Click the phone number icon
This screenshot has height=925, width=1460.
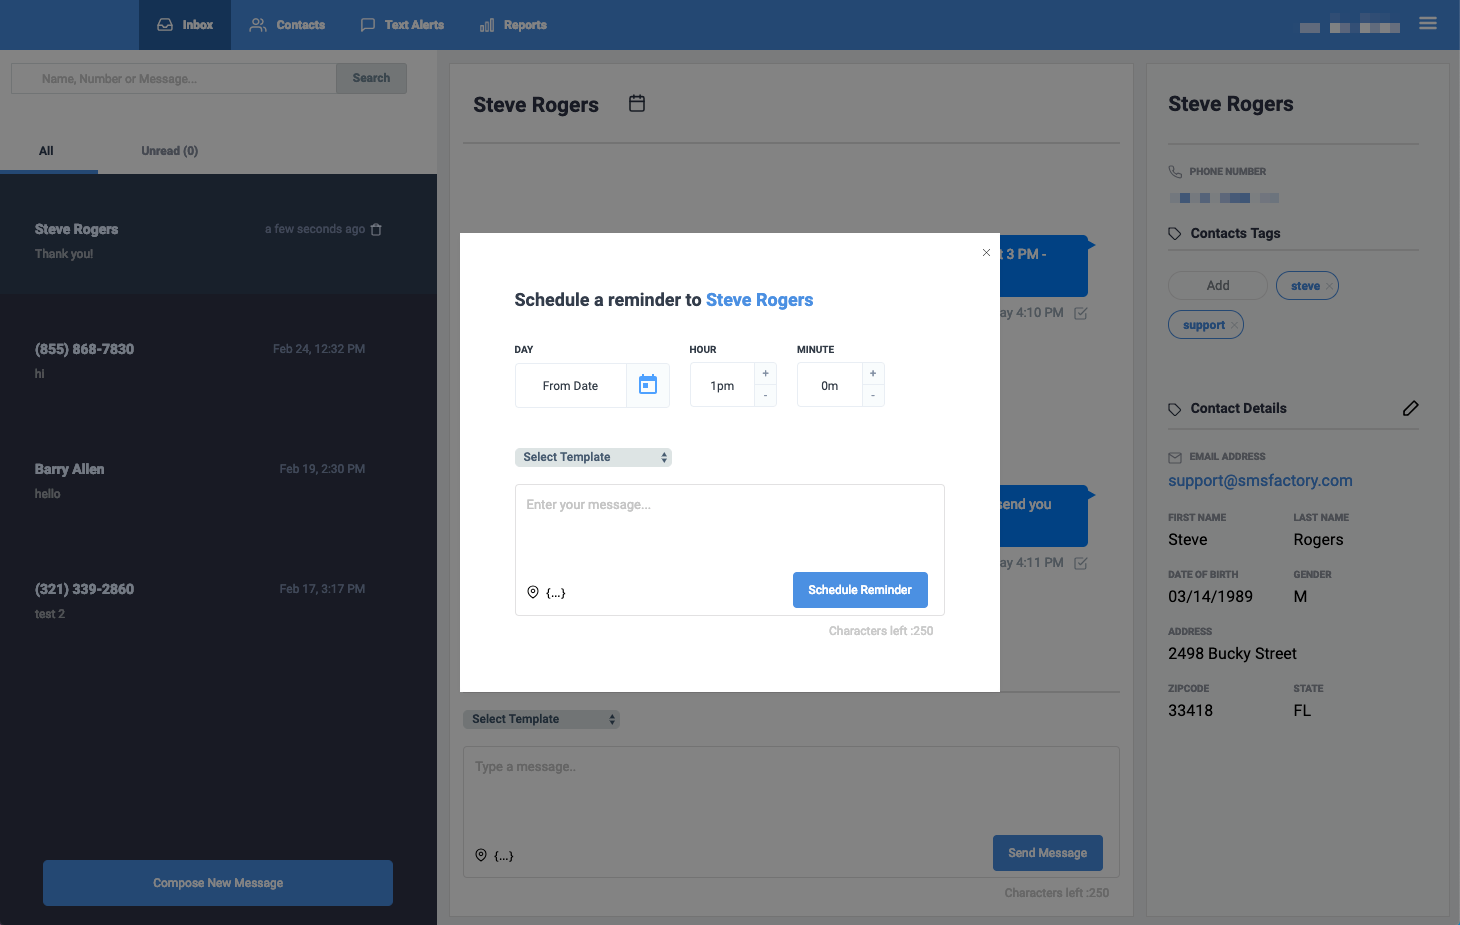pyautogui.click(x=1175, y=172)
